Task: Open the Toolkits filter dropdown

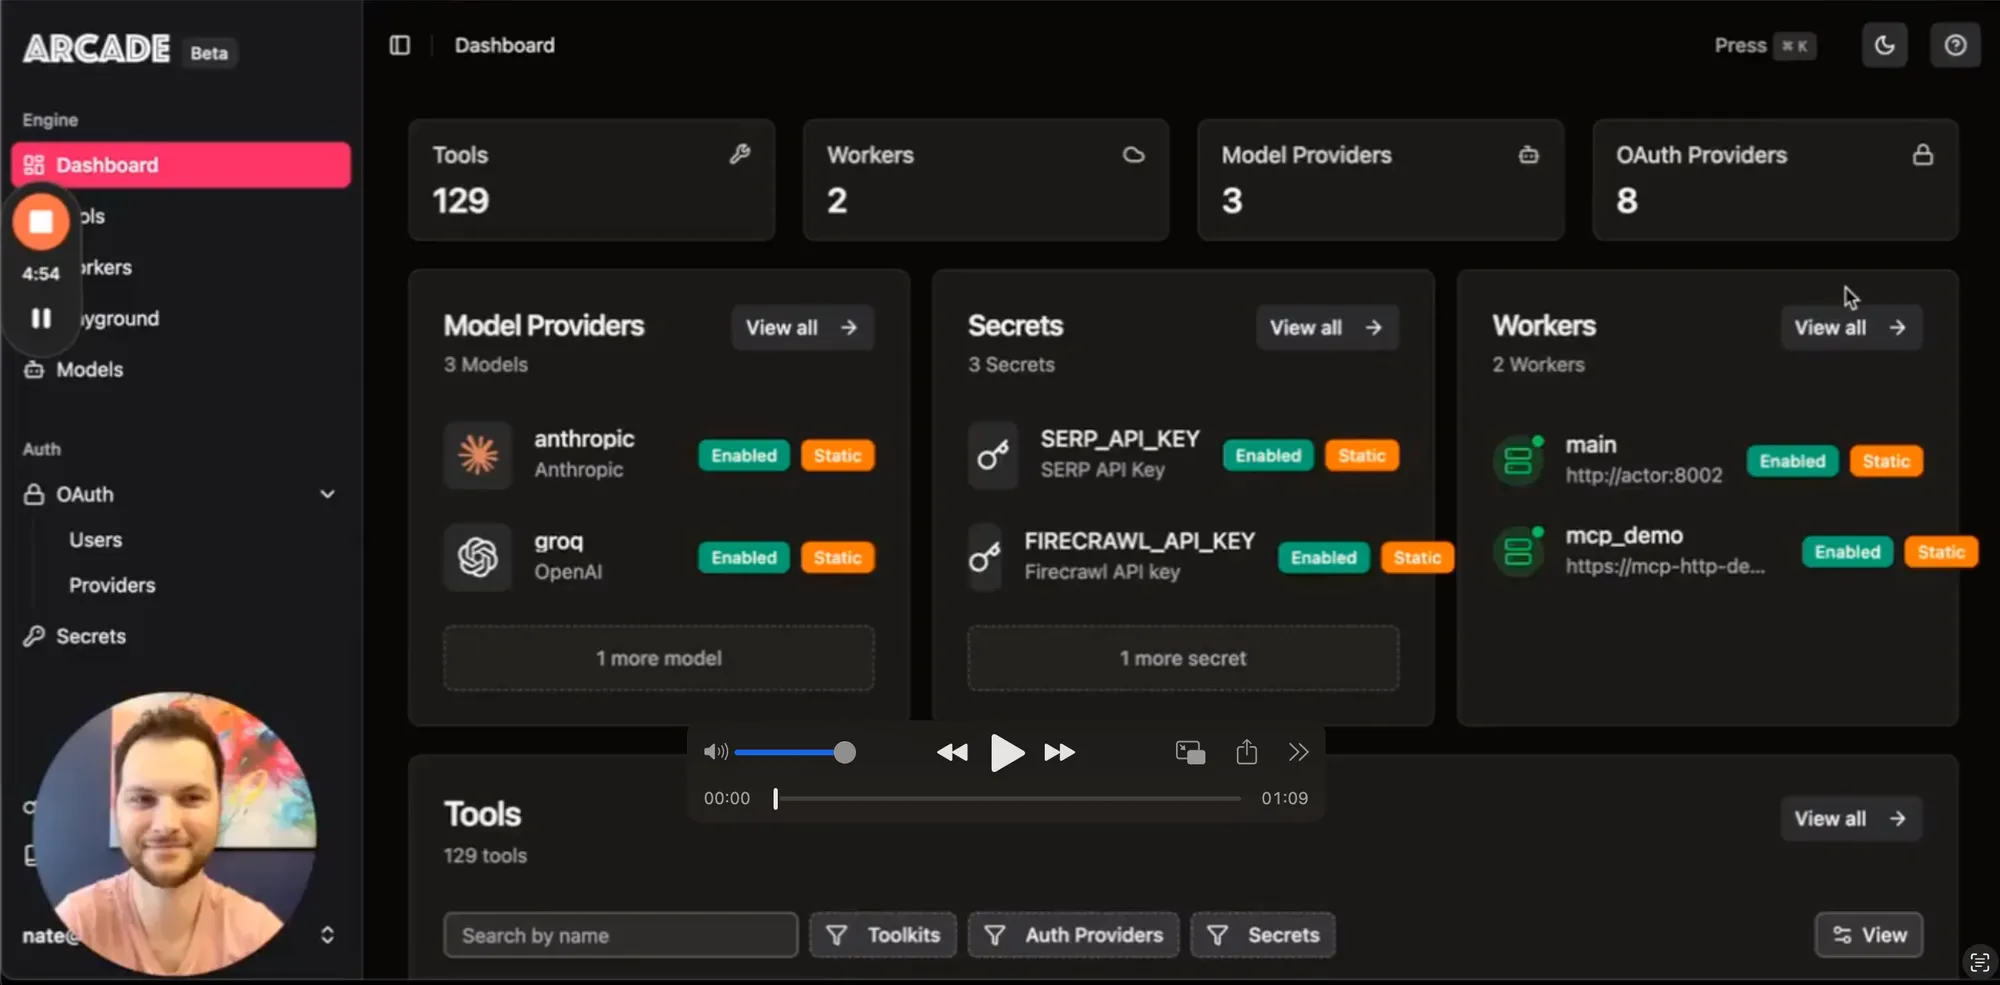Action: point(882,935)
